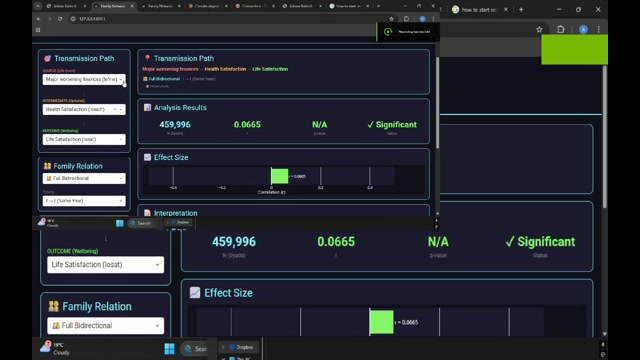Click the Effect Size icon in small window

[x=147, y=157]
